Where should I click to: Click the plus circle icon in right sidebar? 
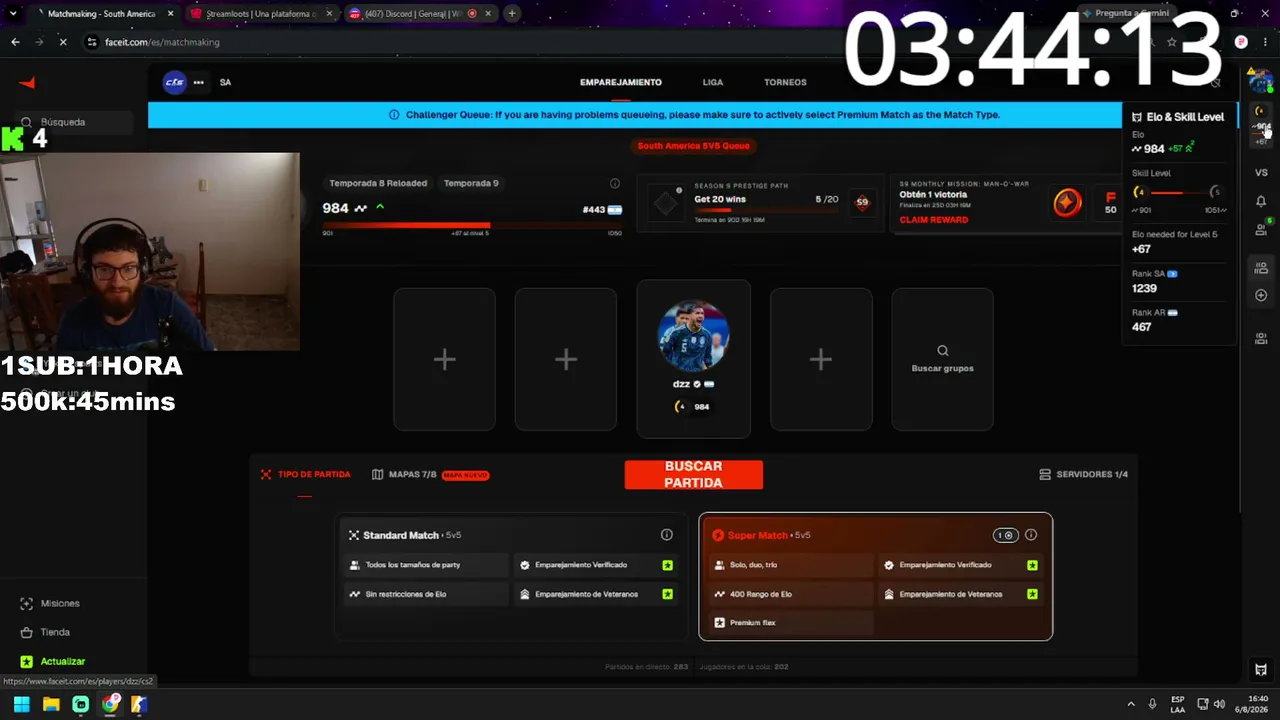[1261, 296]
